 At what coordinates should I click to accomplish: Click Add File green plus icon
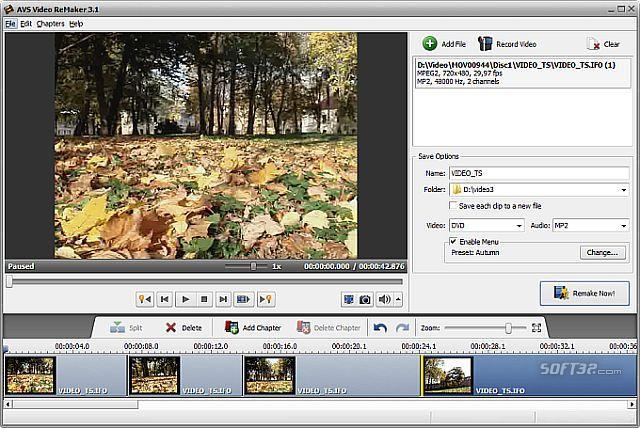[430, 43]
